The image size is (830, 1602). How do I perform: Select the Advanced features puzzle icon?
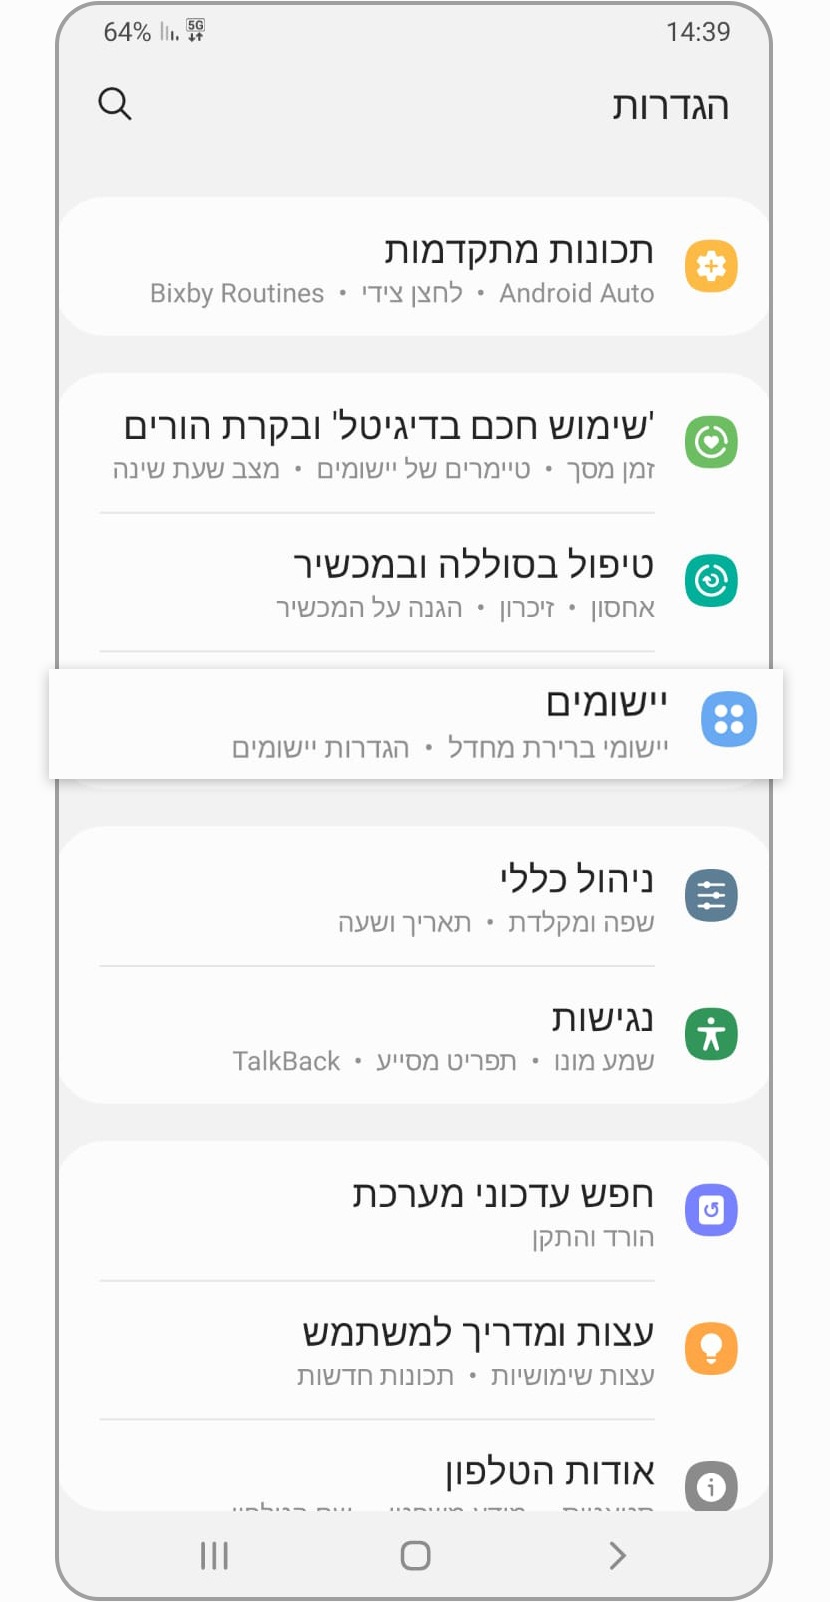711,266
